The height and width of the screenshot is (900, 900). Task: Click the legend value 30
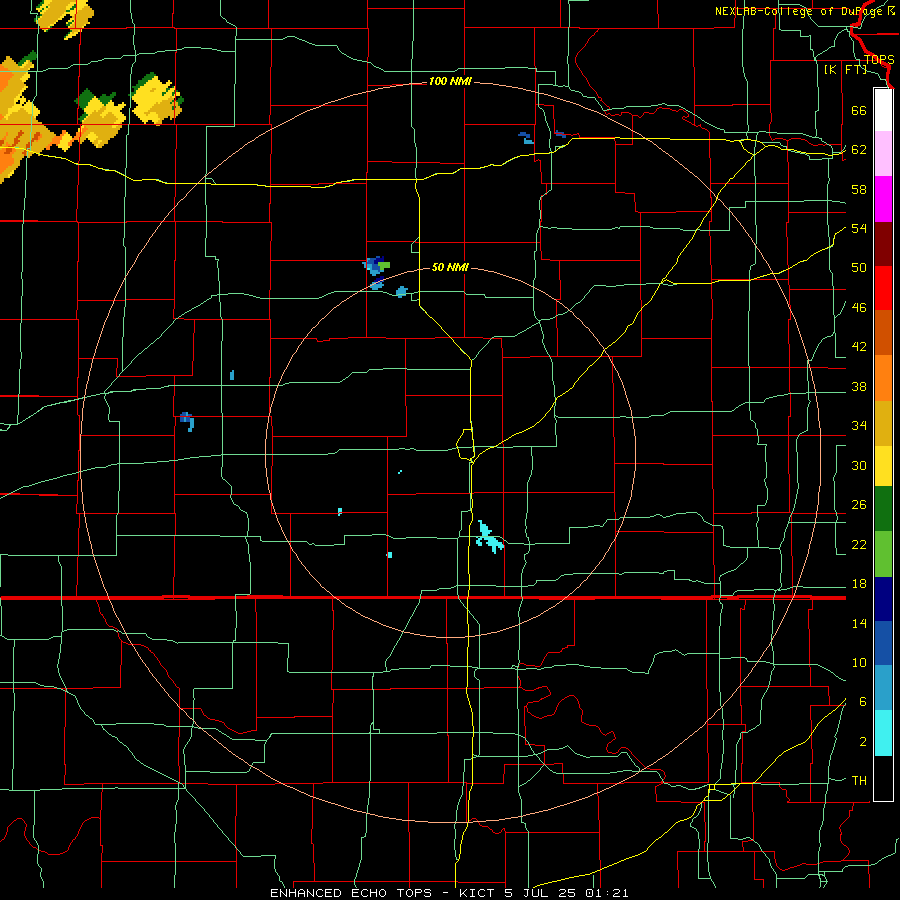[859, 465]
